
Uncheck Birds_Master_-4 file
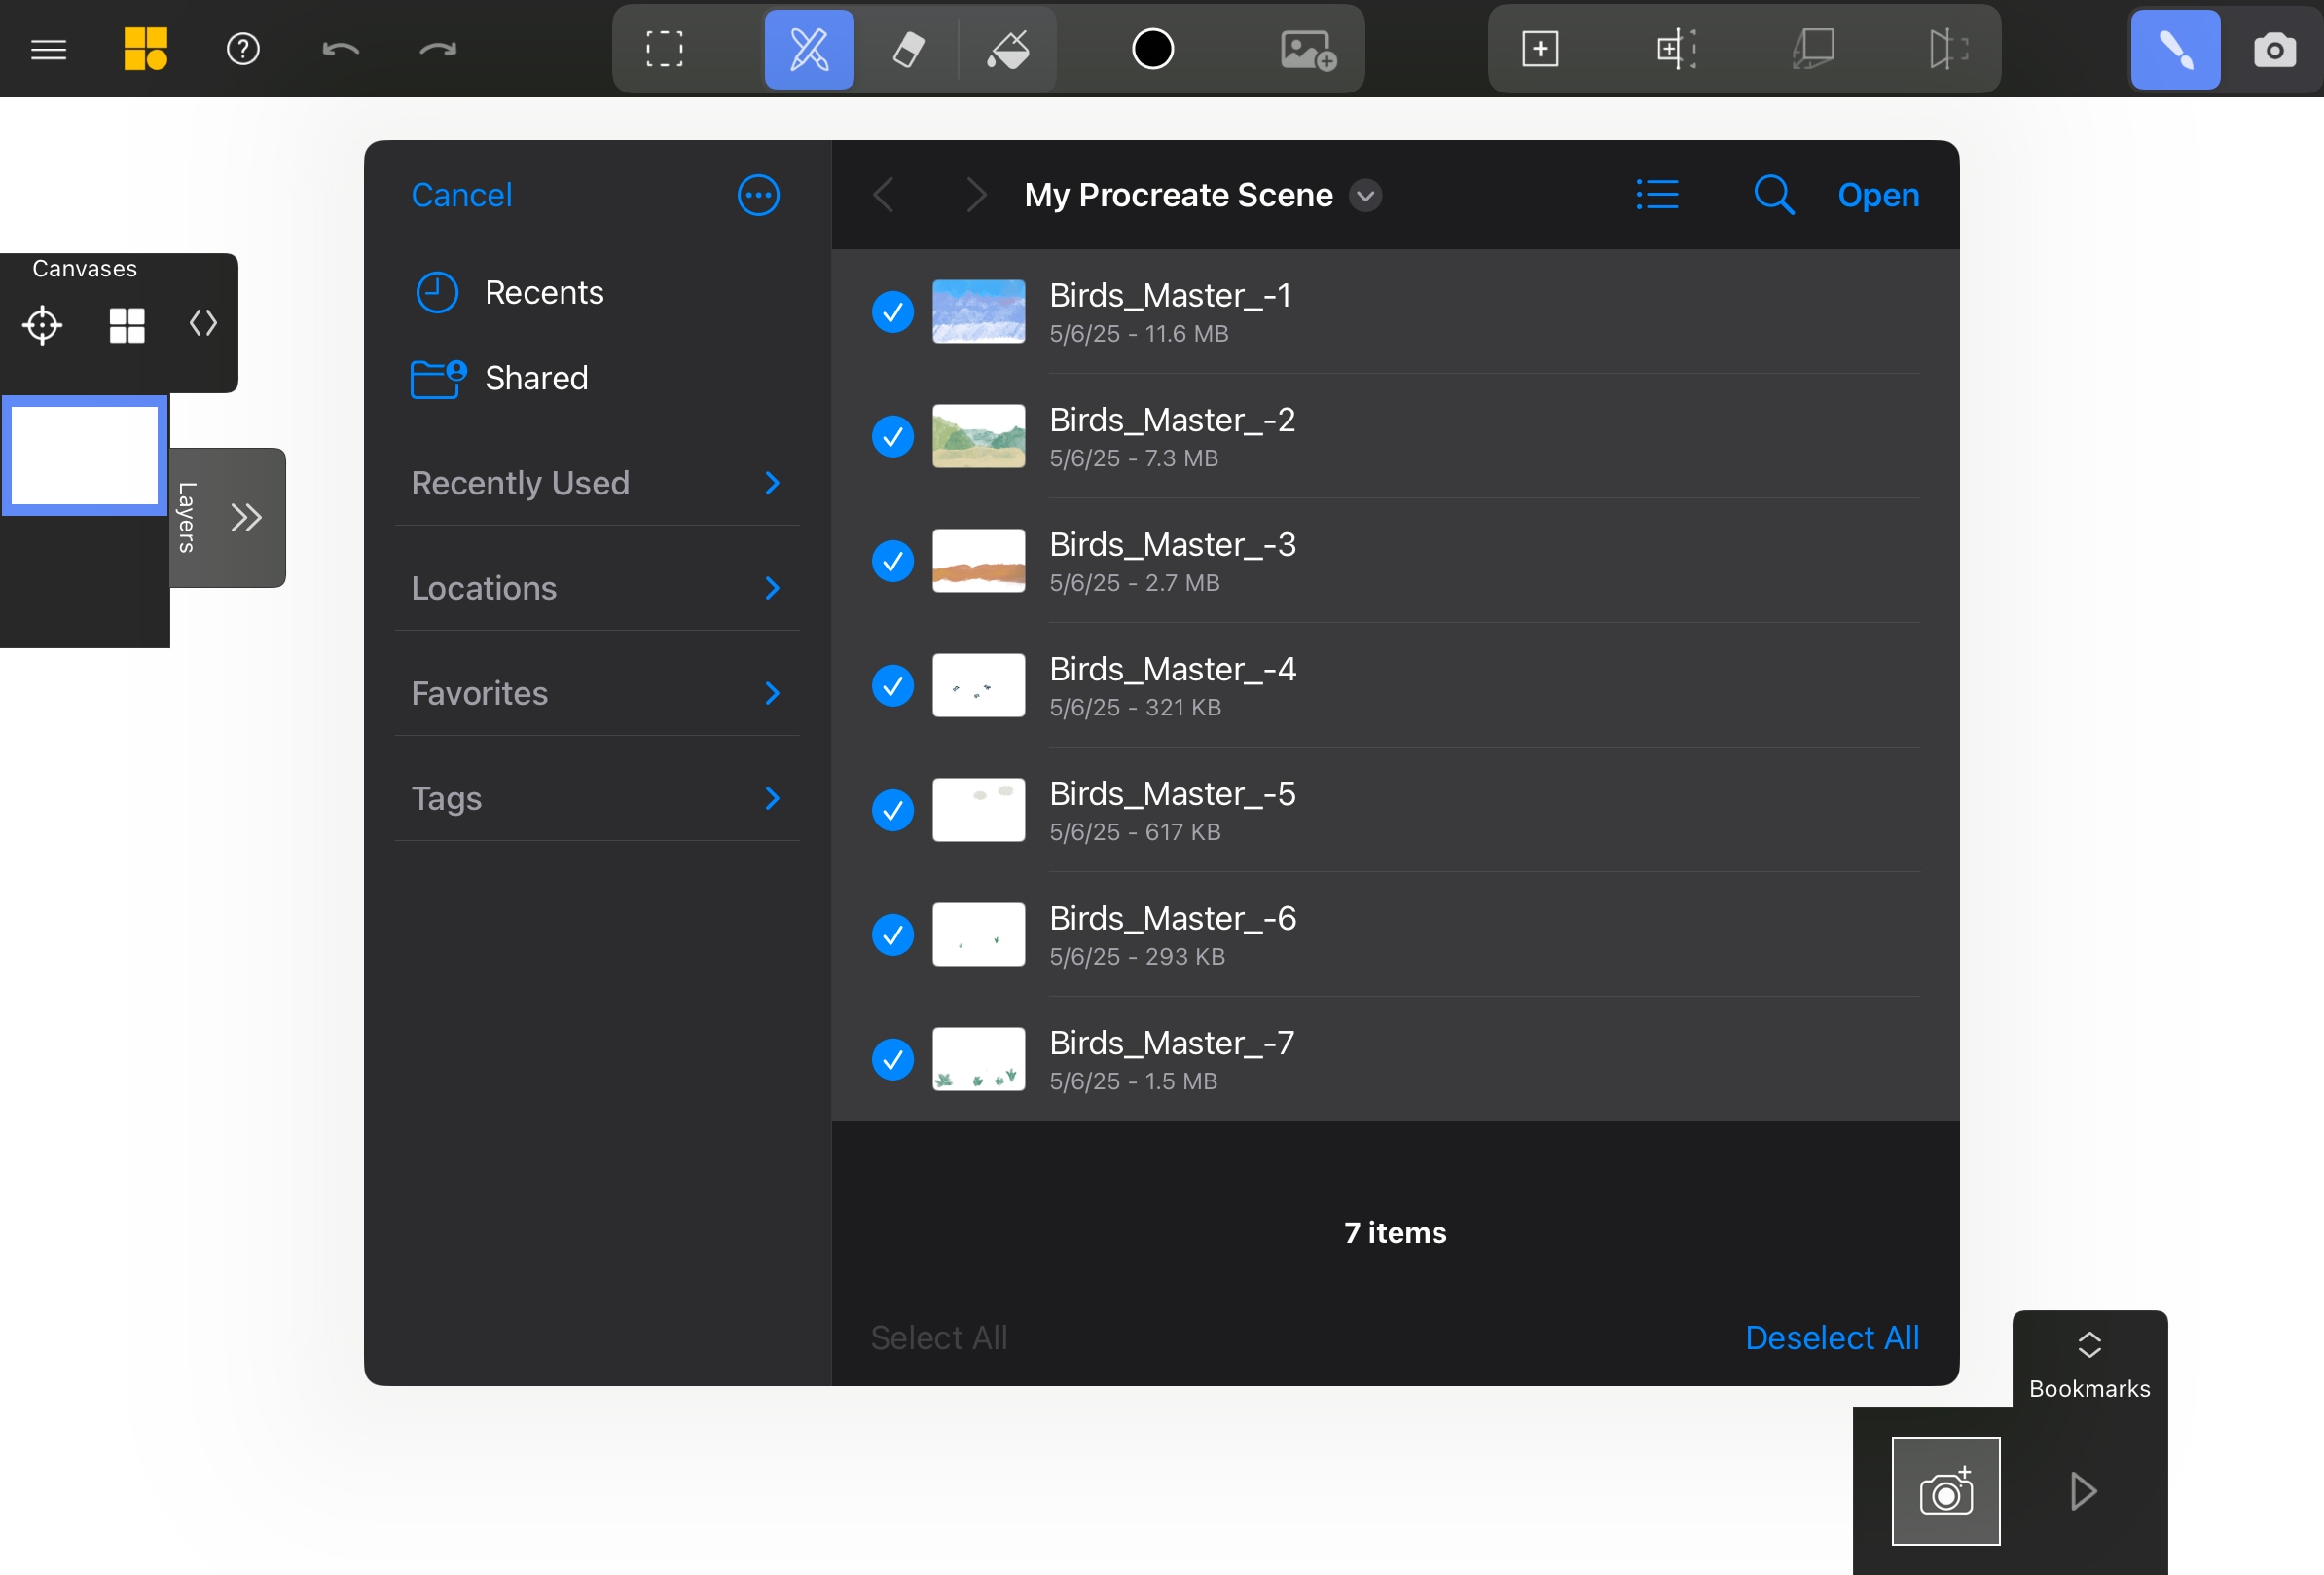[892, 686]
